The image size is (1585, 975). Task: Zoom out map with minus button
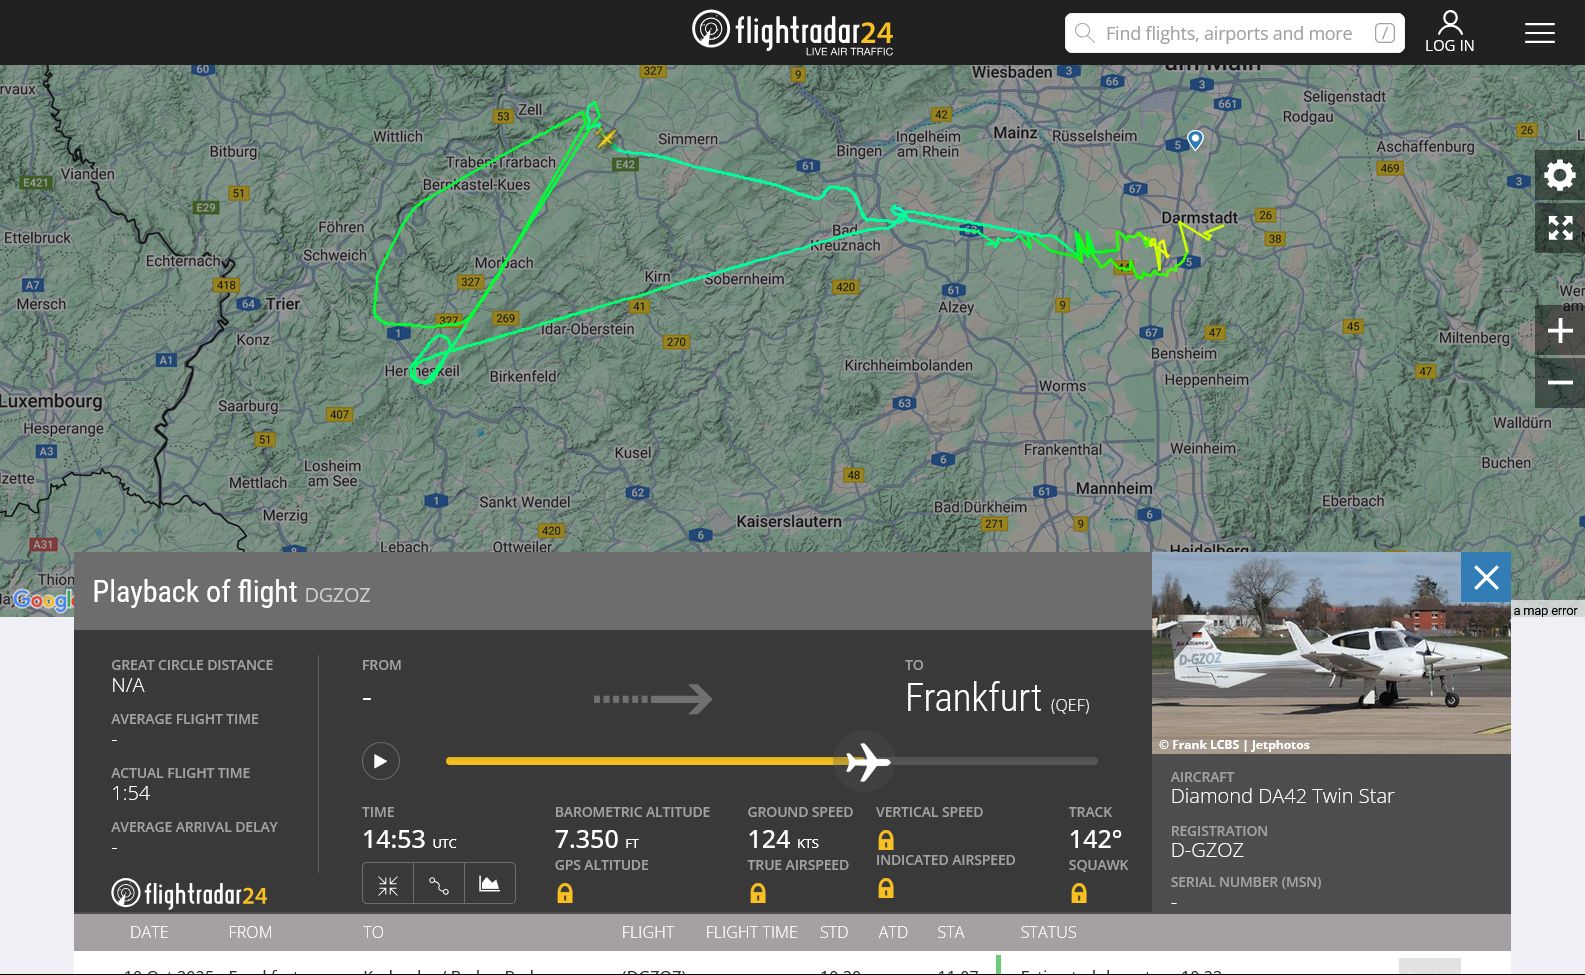pos(1560,383)
